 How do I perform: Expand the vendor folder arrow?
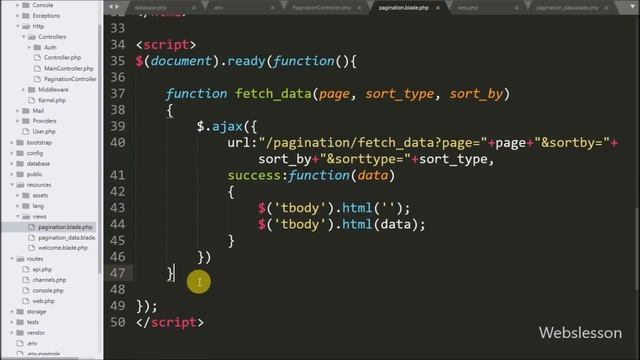12,333
